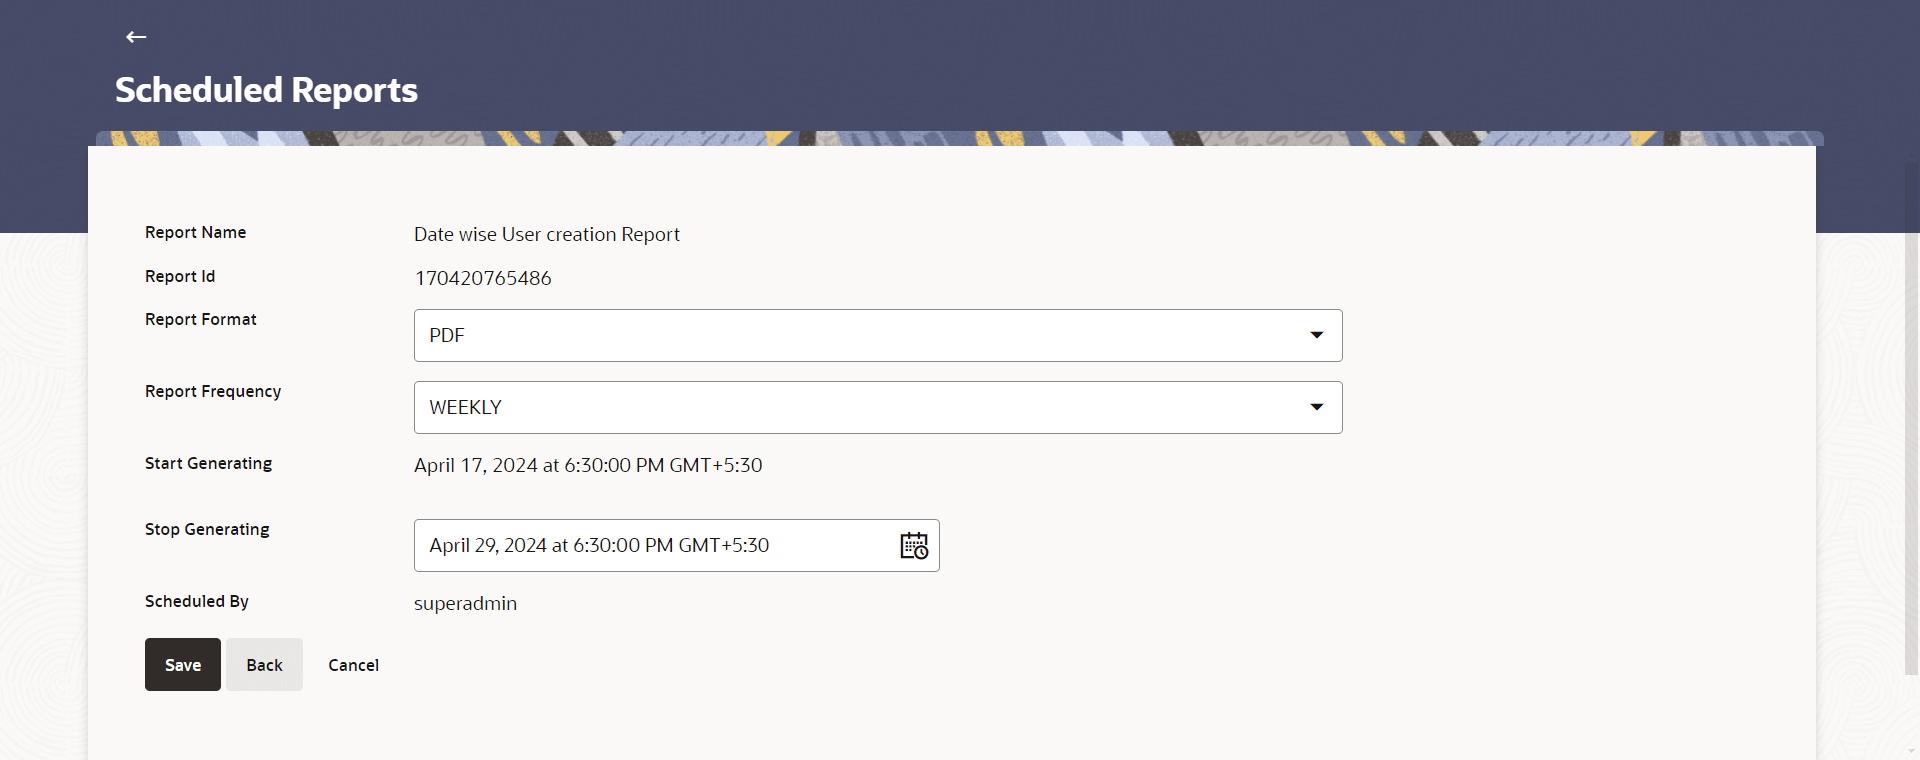Viewport: 1920px width, 760px height.
Task: Select the Date wise User creation Report name
Action: pos(547,234)
